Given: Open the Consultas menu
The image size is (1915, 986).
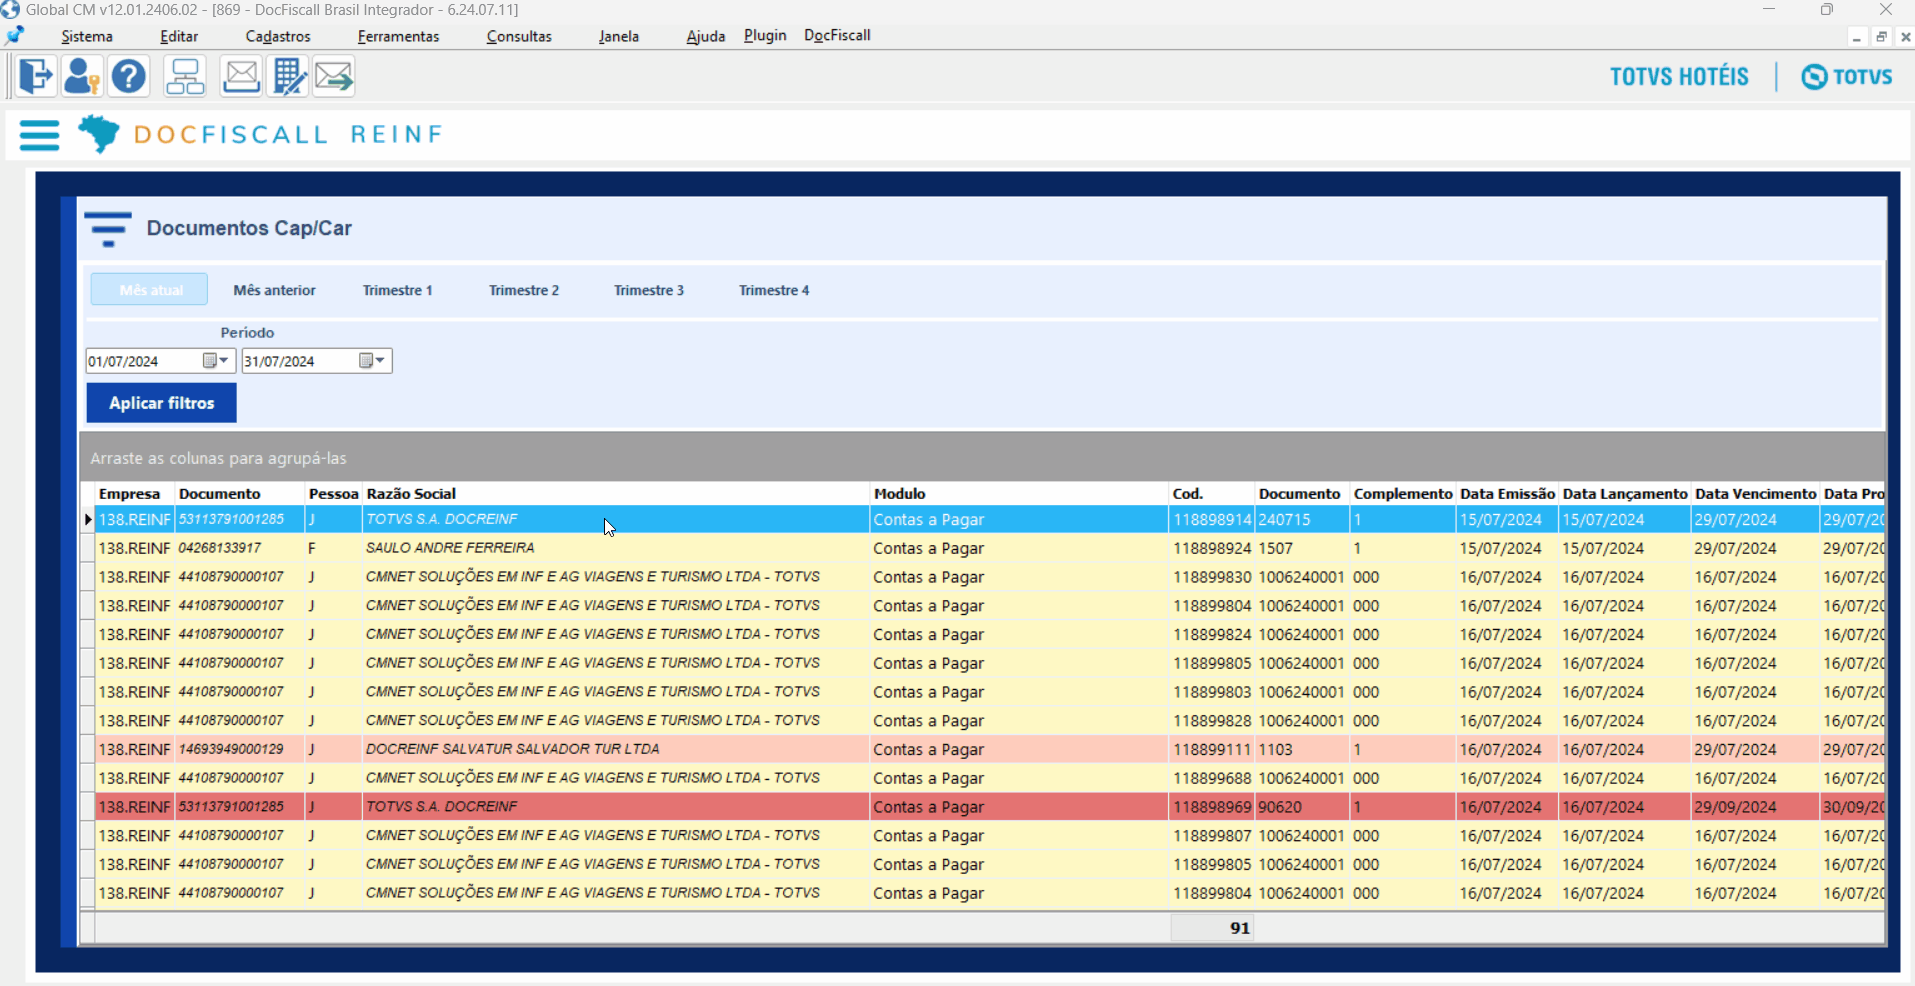Looking at the screenshot, I should click(519, 36).
